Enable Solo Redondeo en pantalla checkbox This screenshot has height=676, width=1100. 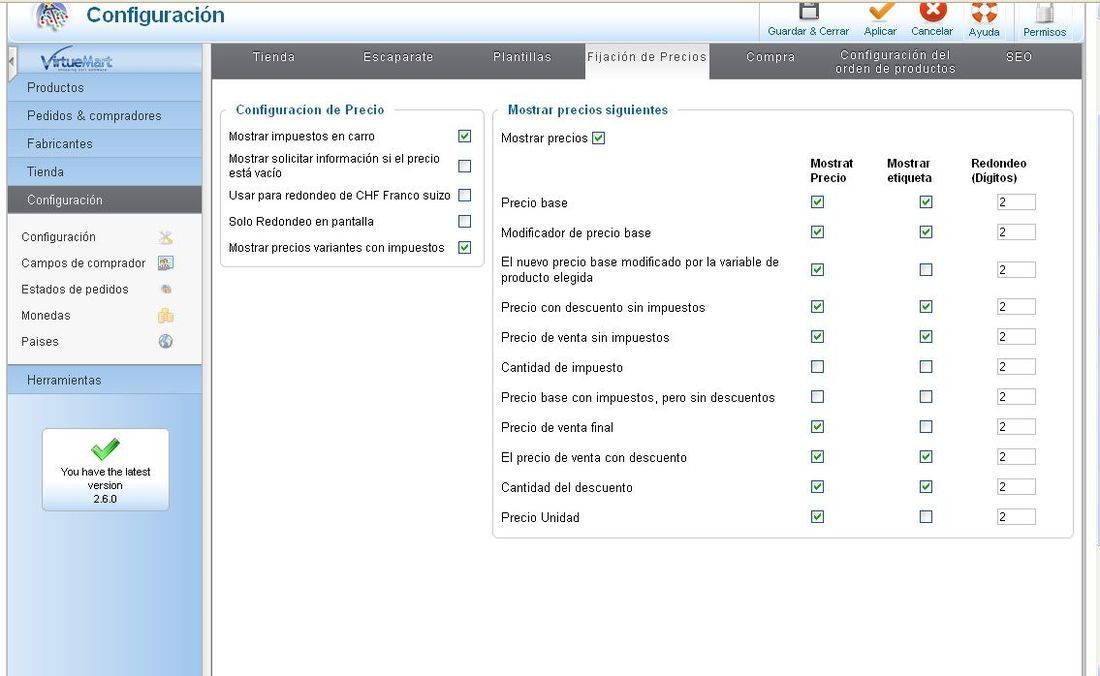464,222
